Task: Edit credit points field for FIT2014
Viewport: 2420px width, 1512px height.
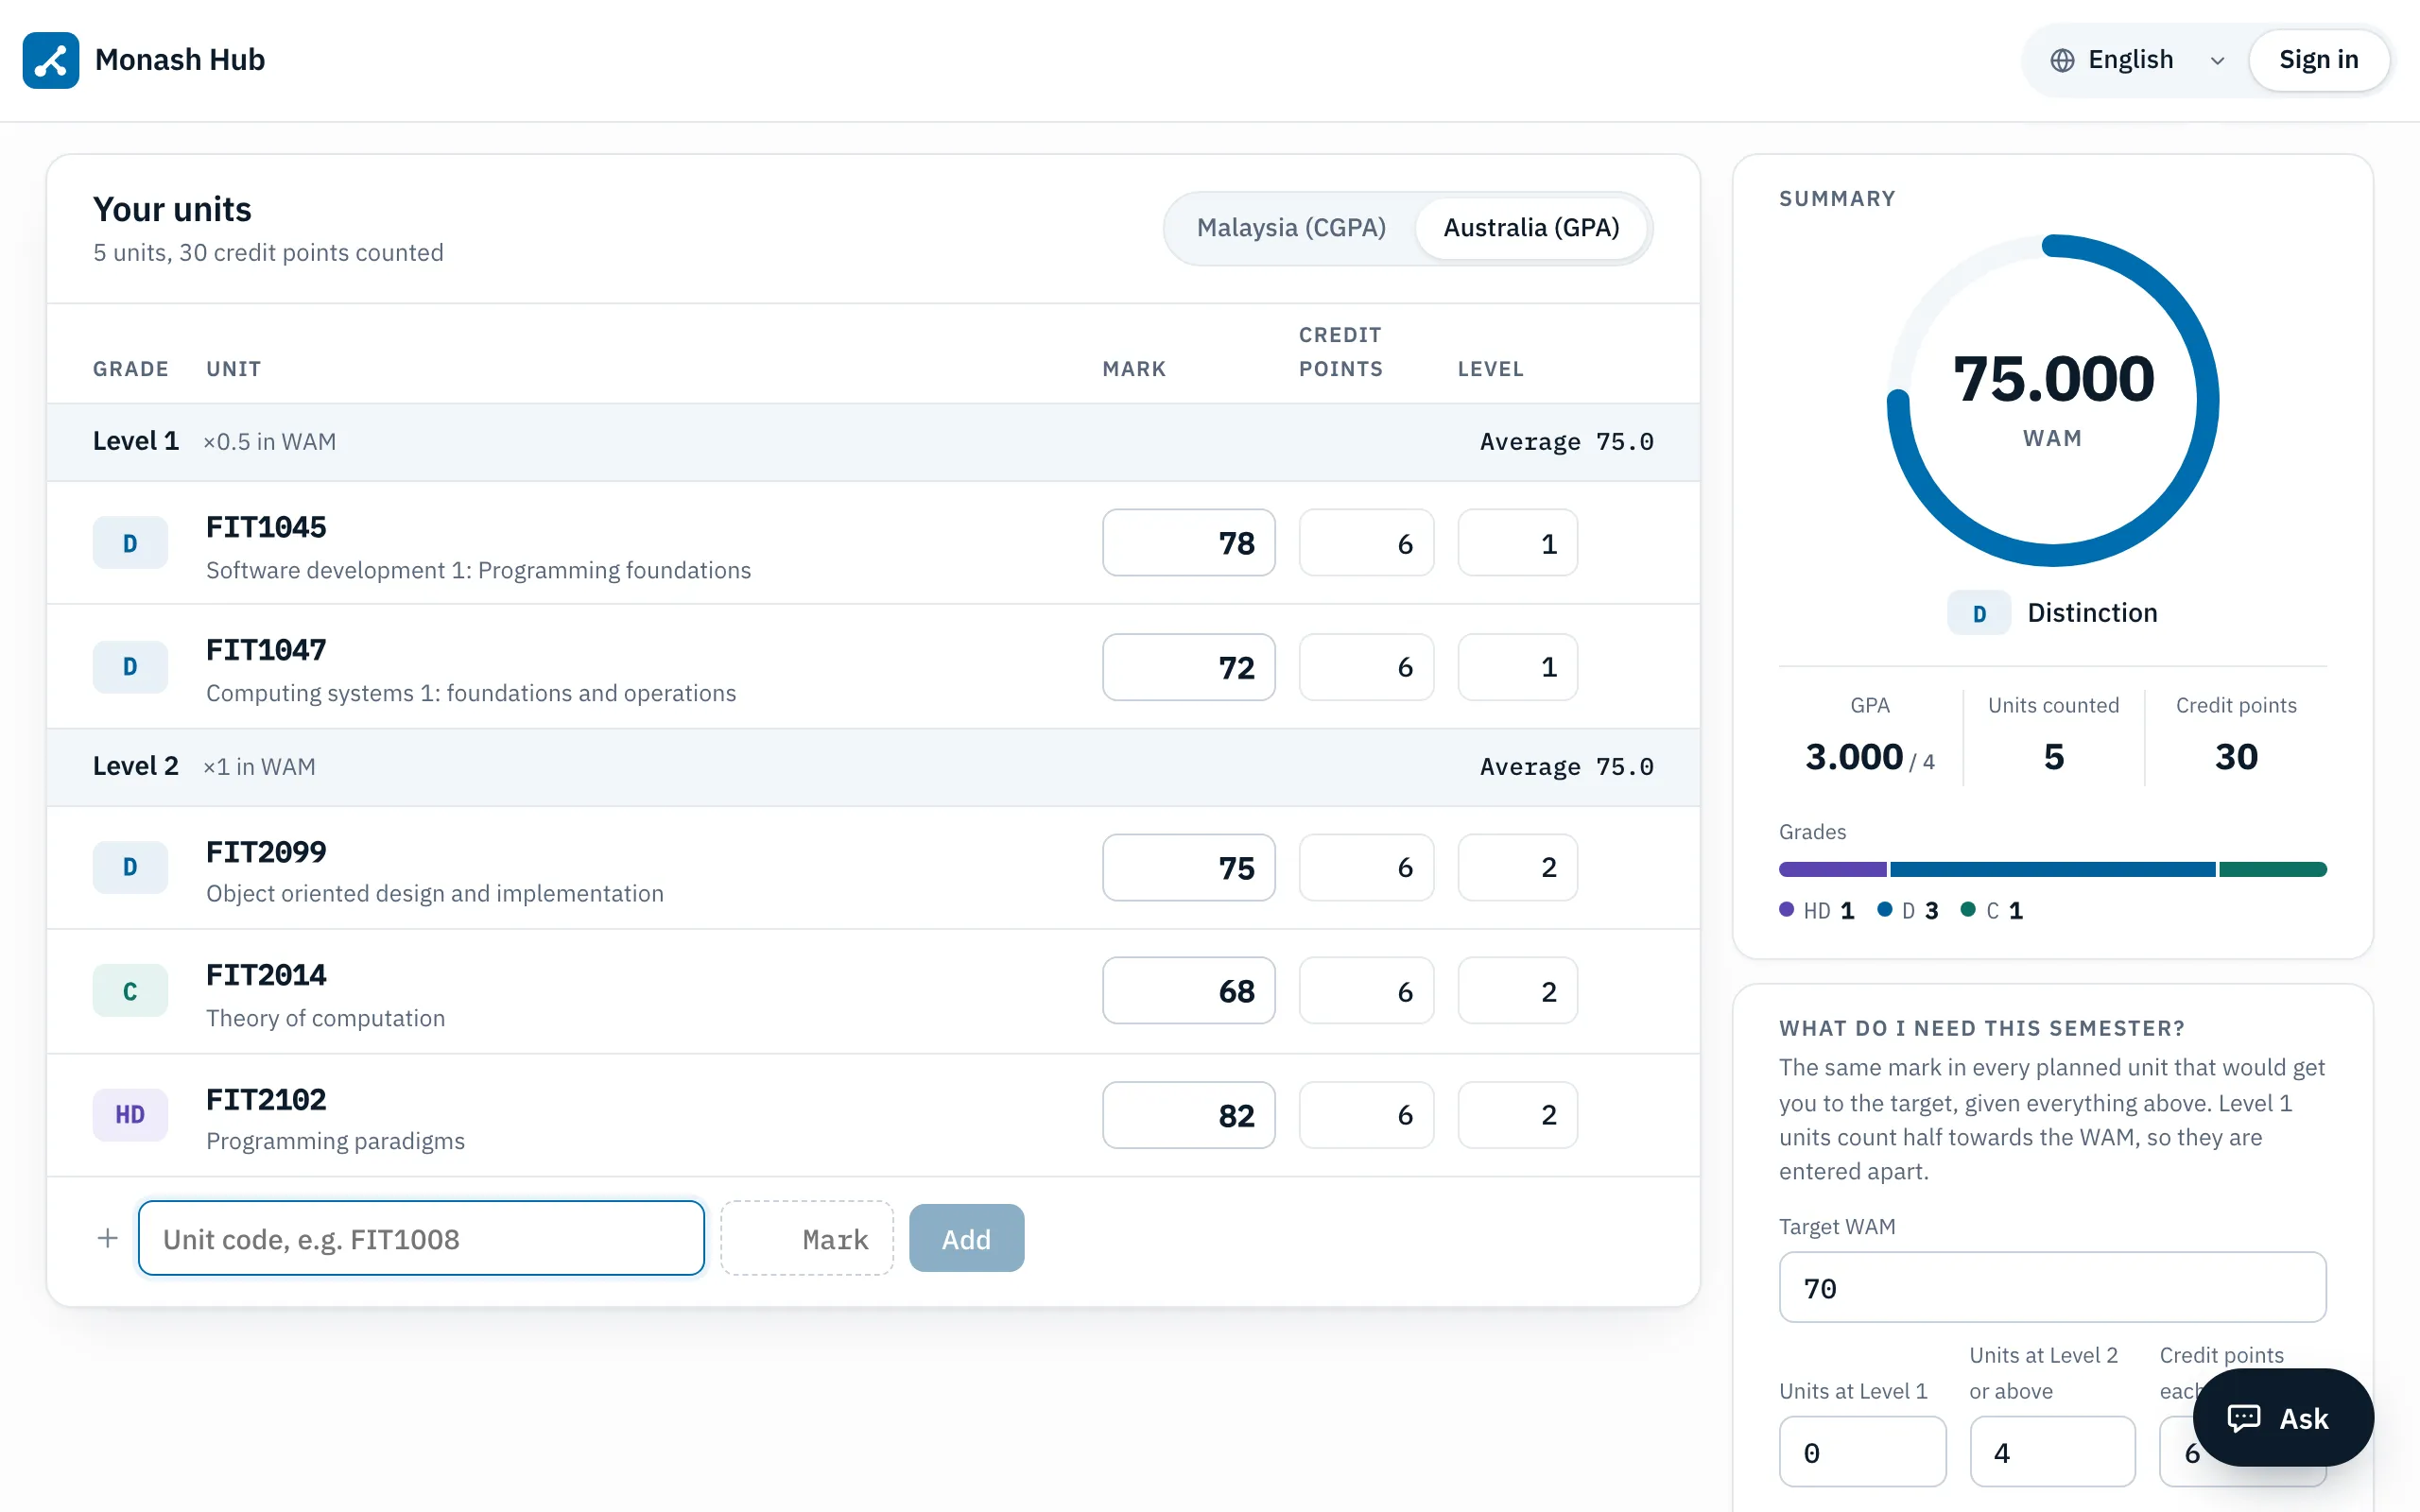Action: click(1366, 991)
